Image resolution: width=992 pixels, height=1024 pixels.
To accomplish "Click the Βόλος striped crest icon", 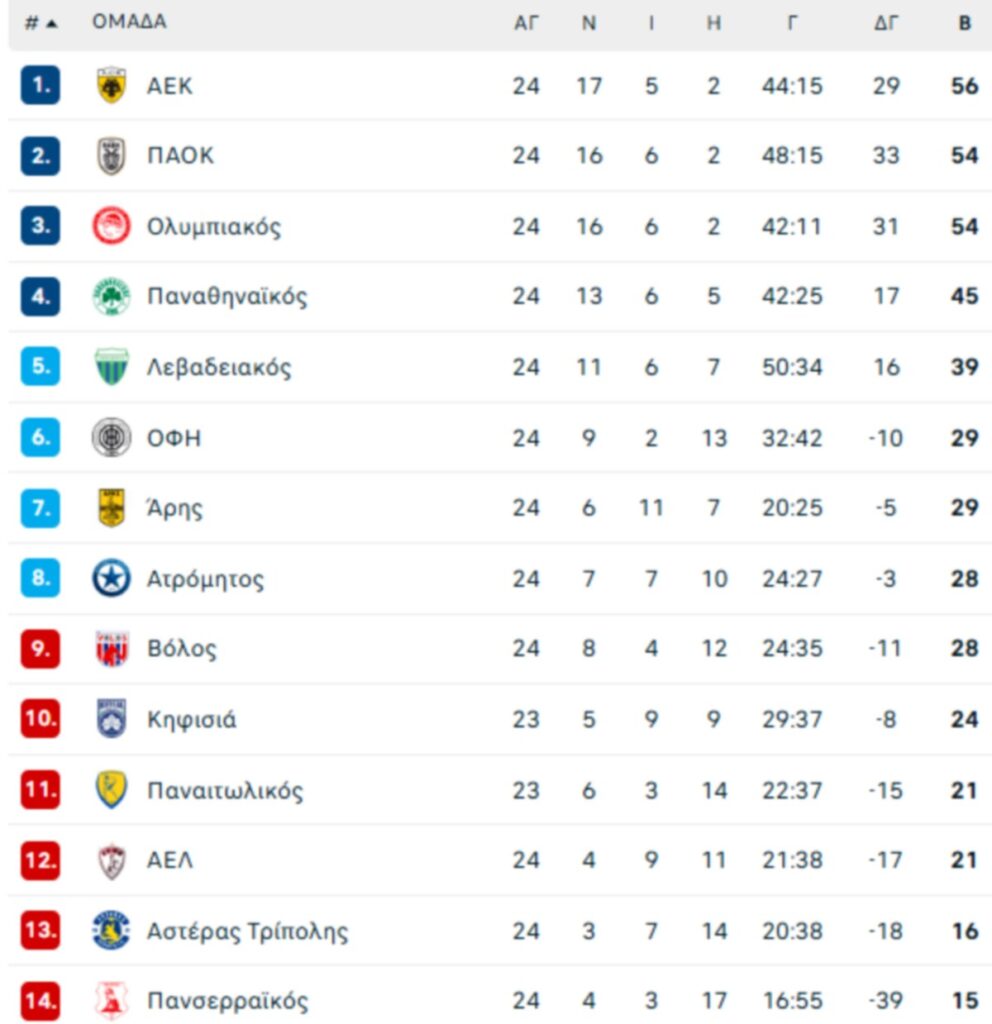I will point(111,649).
